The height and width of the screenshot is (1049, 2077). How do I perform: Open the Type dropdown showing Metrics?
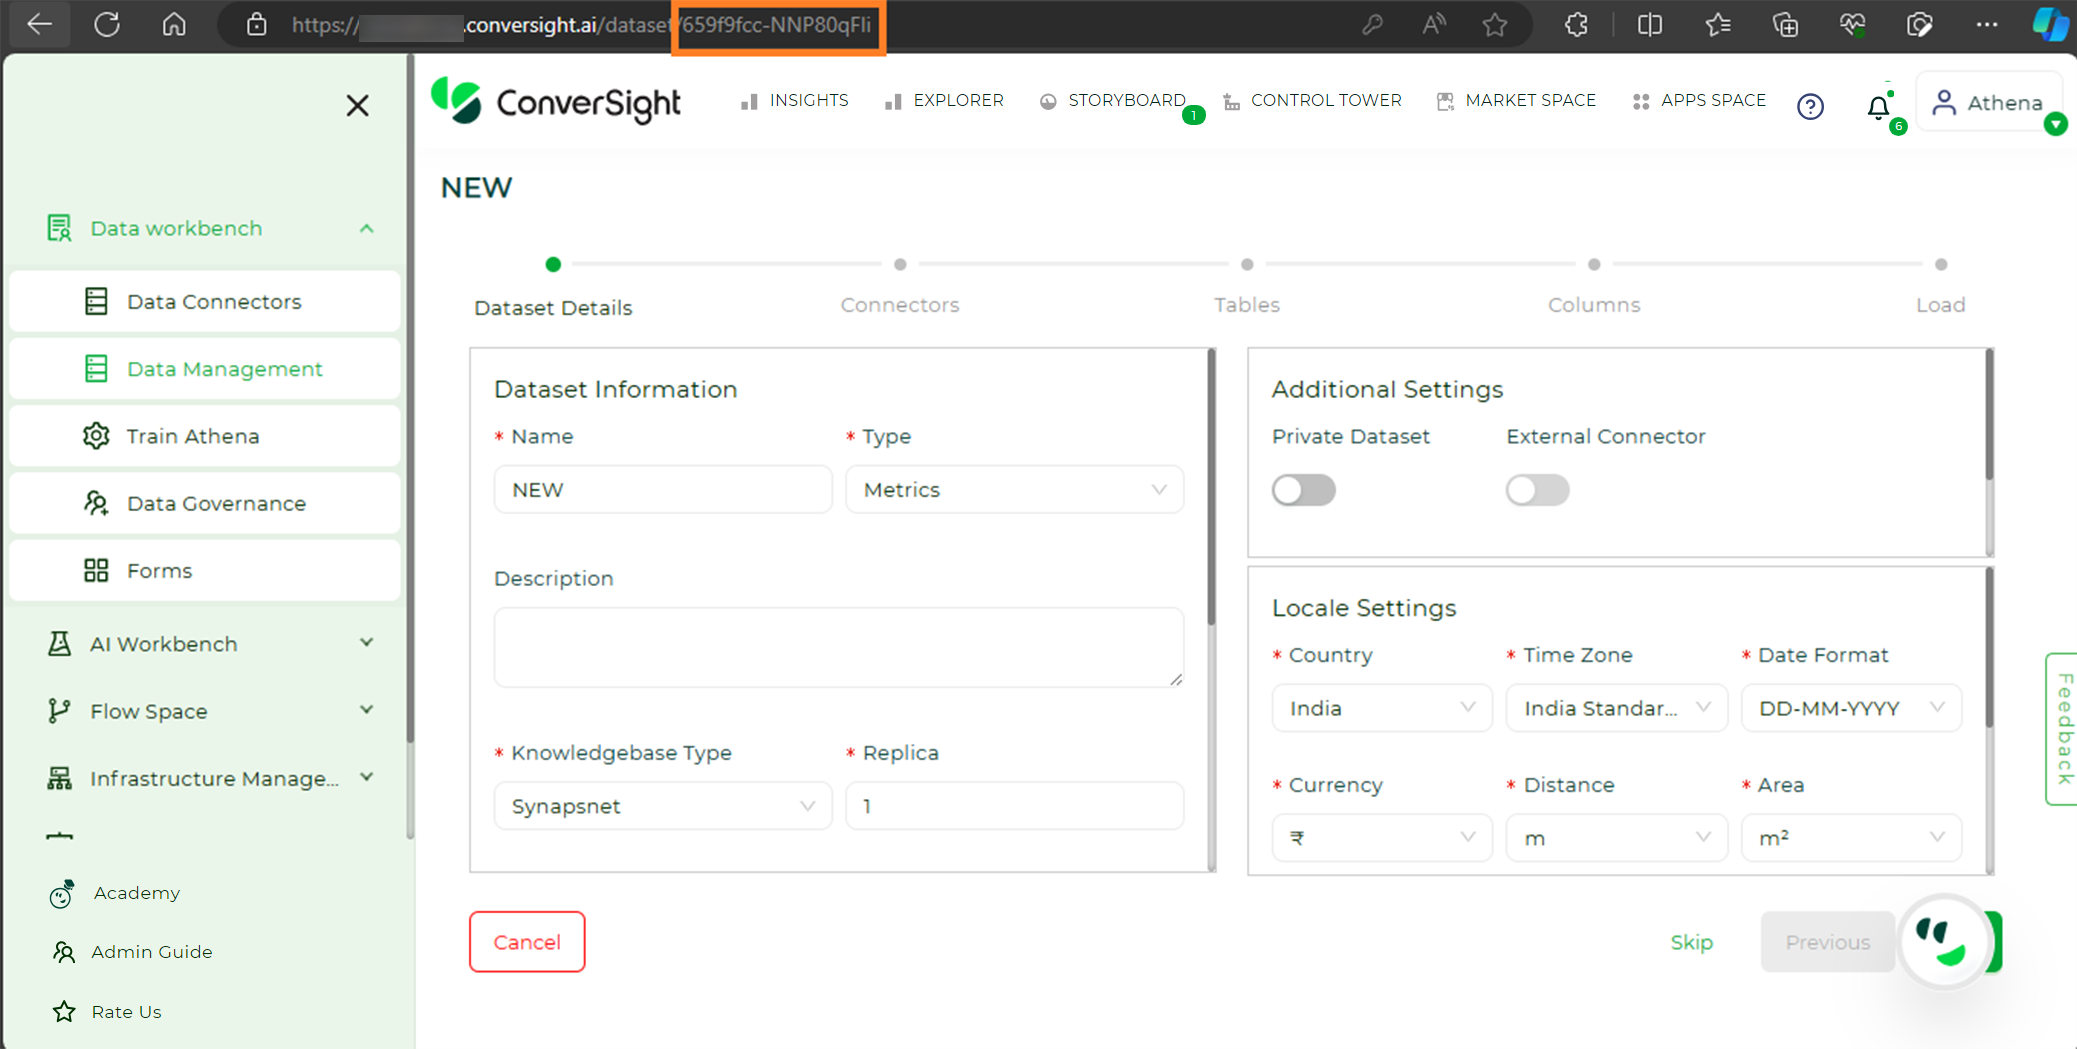tap(1013, 489)
